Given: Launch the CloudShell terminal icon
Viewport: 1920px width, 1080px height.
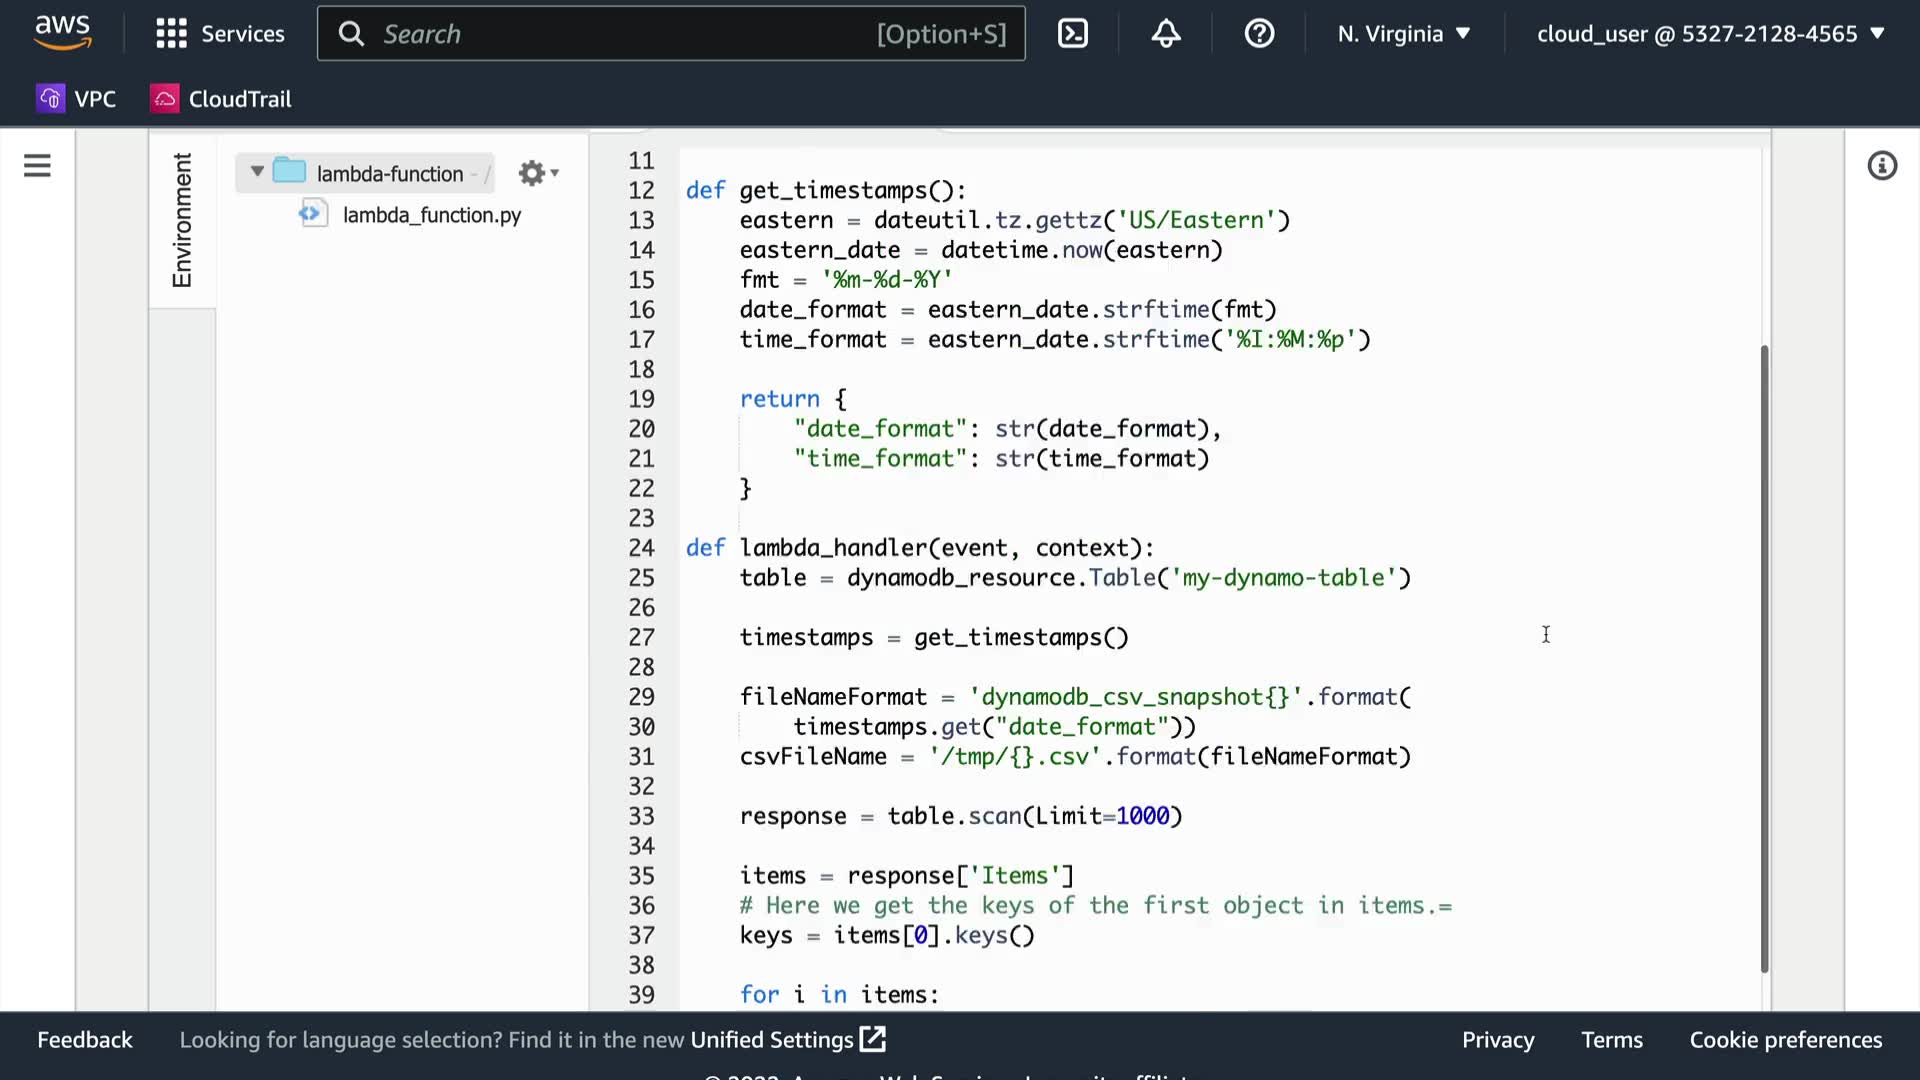Looking at the screenshot, I should pyautogui.click(x=1072, y=34).
